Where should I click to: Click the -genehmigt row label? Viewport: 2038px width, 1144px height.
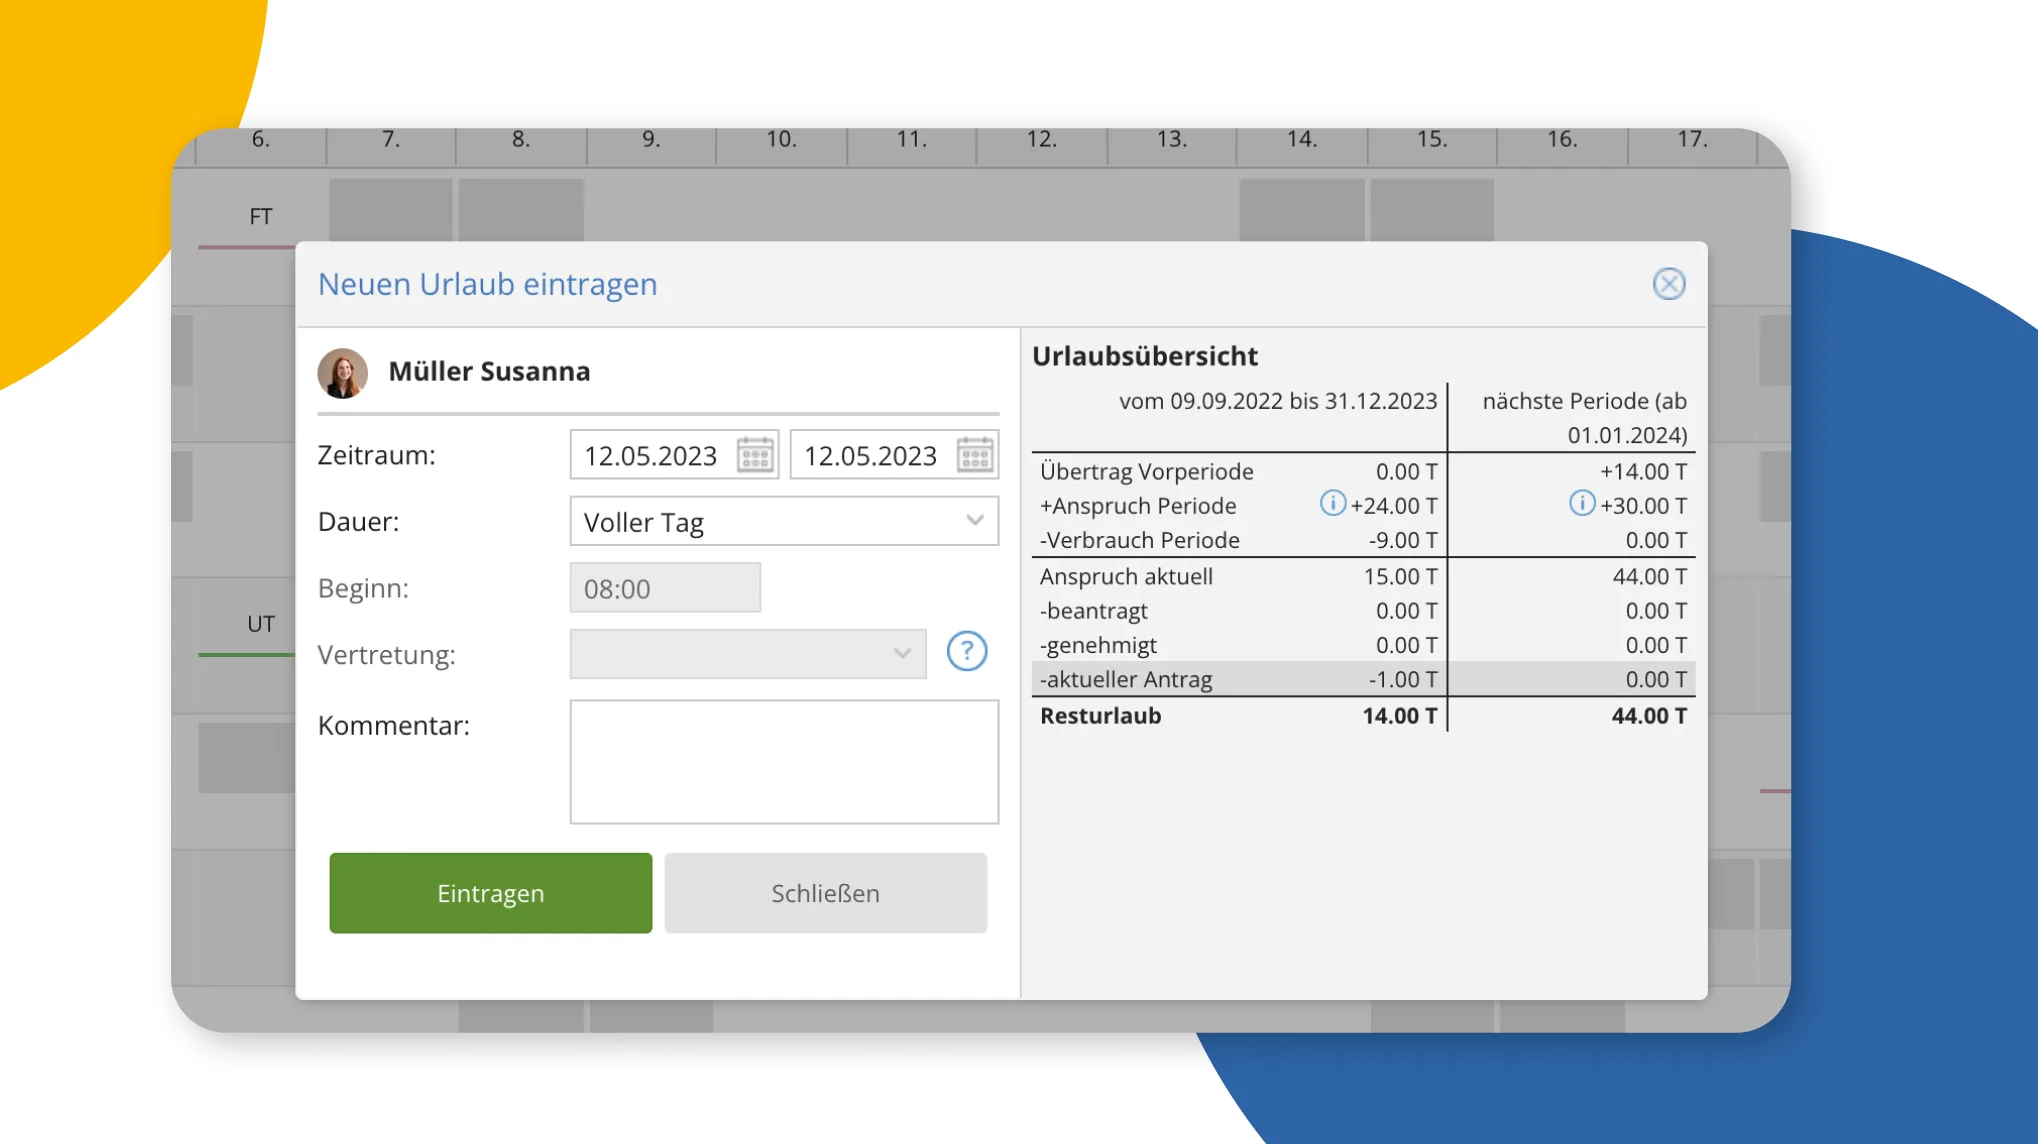pos(1098,646)
